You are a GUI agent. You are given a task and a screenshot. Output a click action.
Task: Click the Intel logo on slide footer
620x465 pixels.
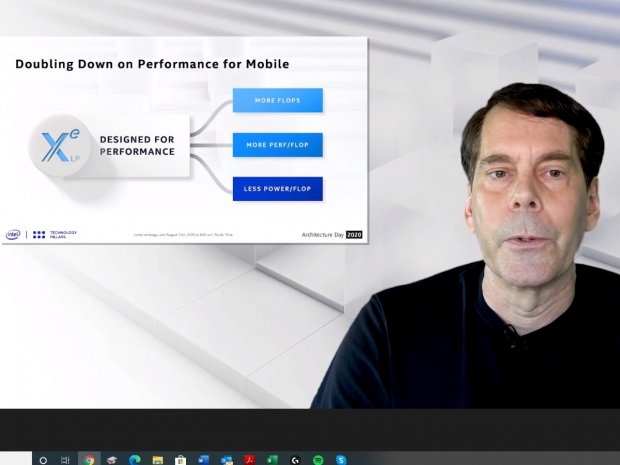click(x=13, y=235)
